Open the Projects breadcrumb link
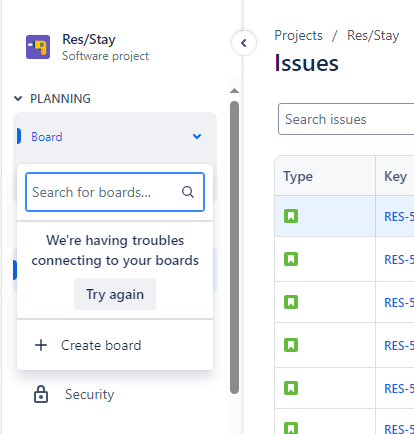This screenshot has height=434, width=414. pyautogui.click(x=298, y=35)
